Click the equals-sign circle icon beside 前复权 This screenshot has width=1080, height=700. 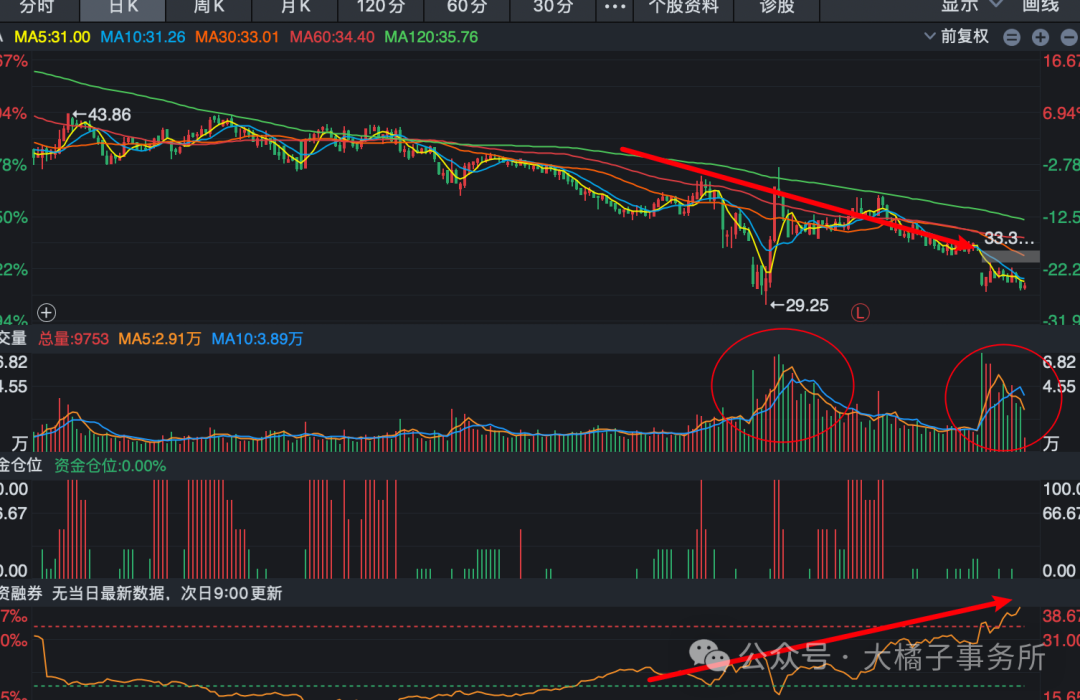(x=1011, y=37)
